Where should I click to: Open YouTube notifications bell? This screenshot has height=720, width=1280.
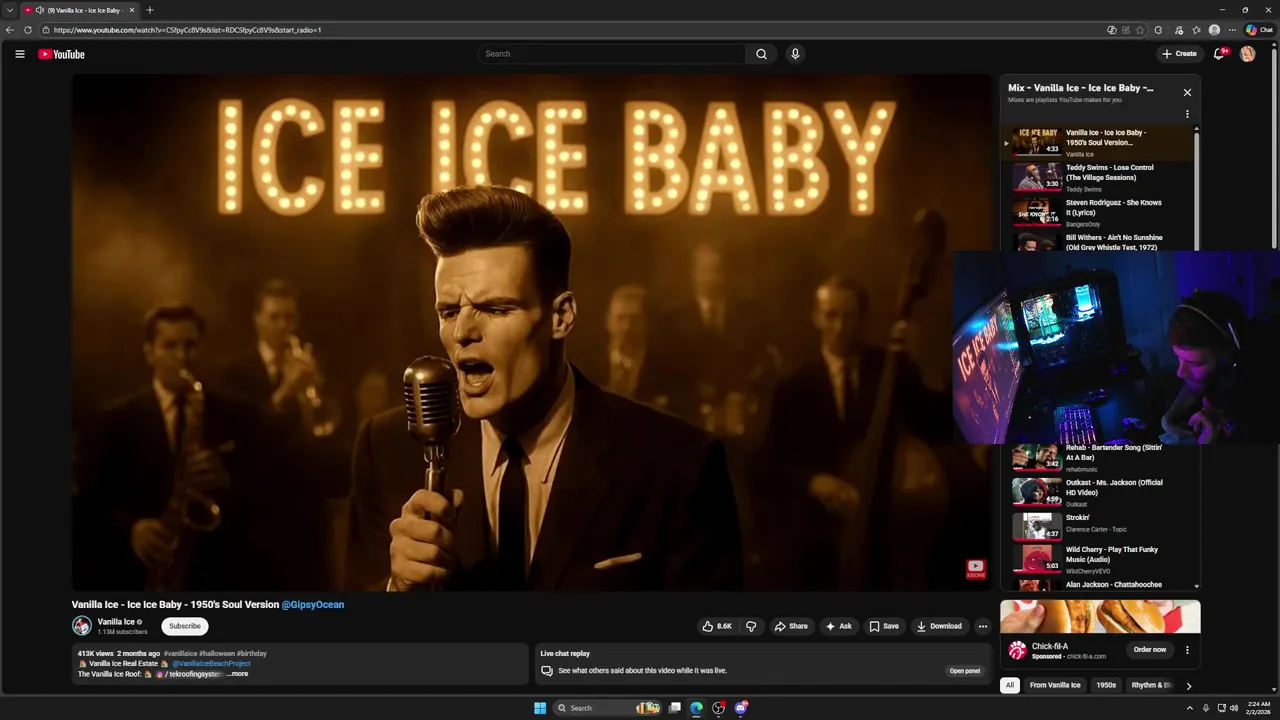tap(1219, 54)
